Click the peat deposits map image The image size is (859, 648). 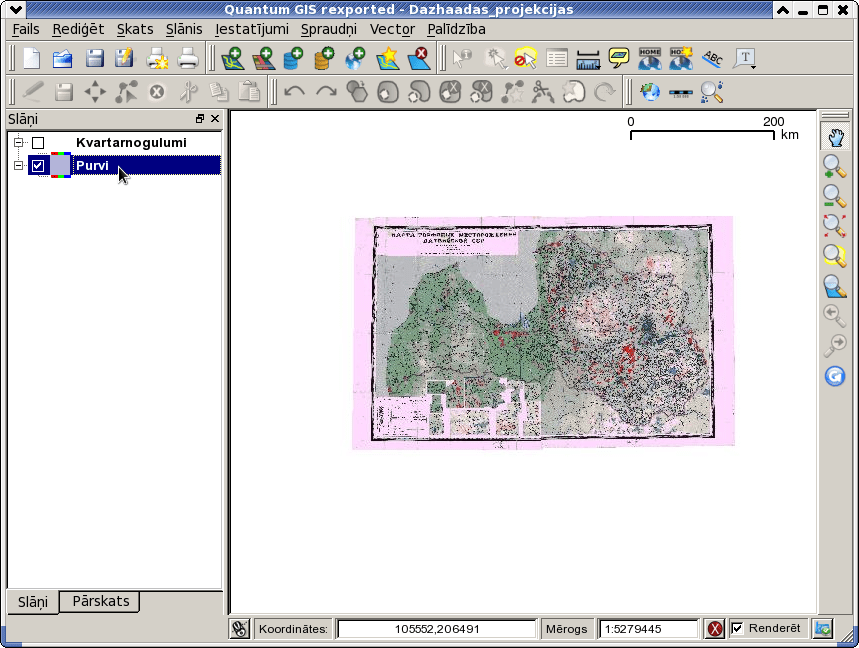543,333
